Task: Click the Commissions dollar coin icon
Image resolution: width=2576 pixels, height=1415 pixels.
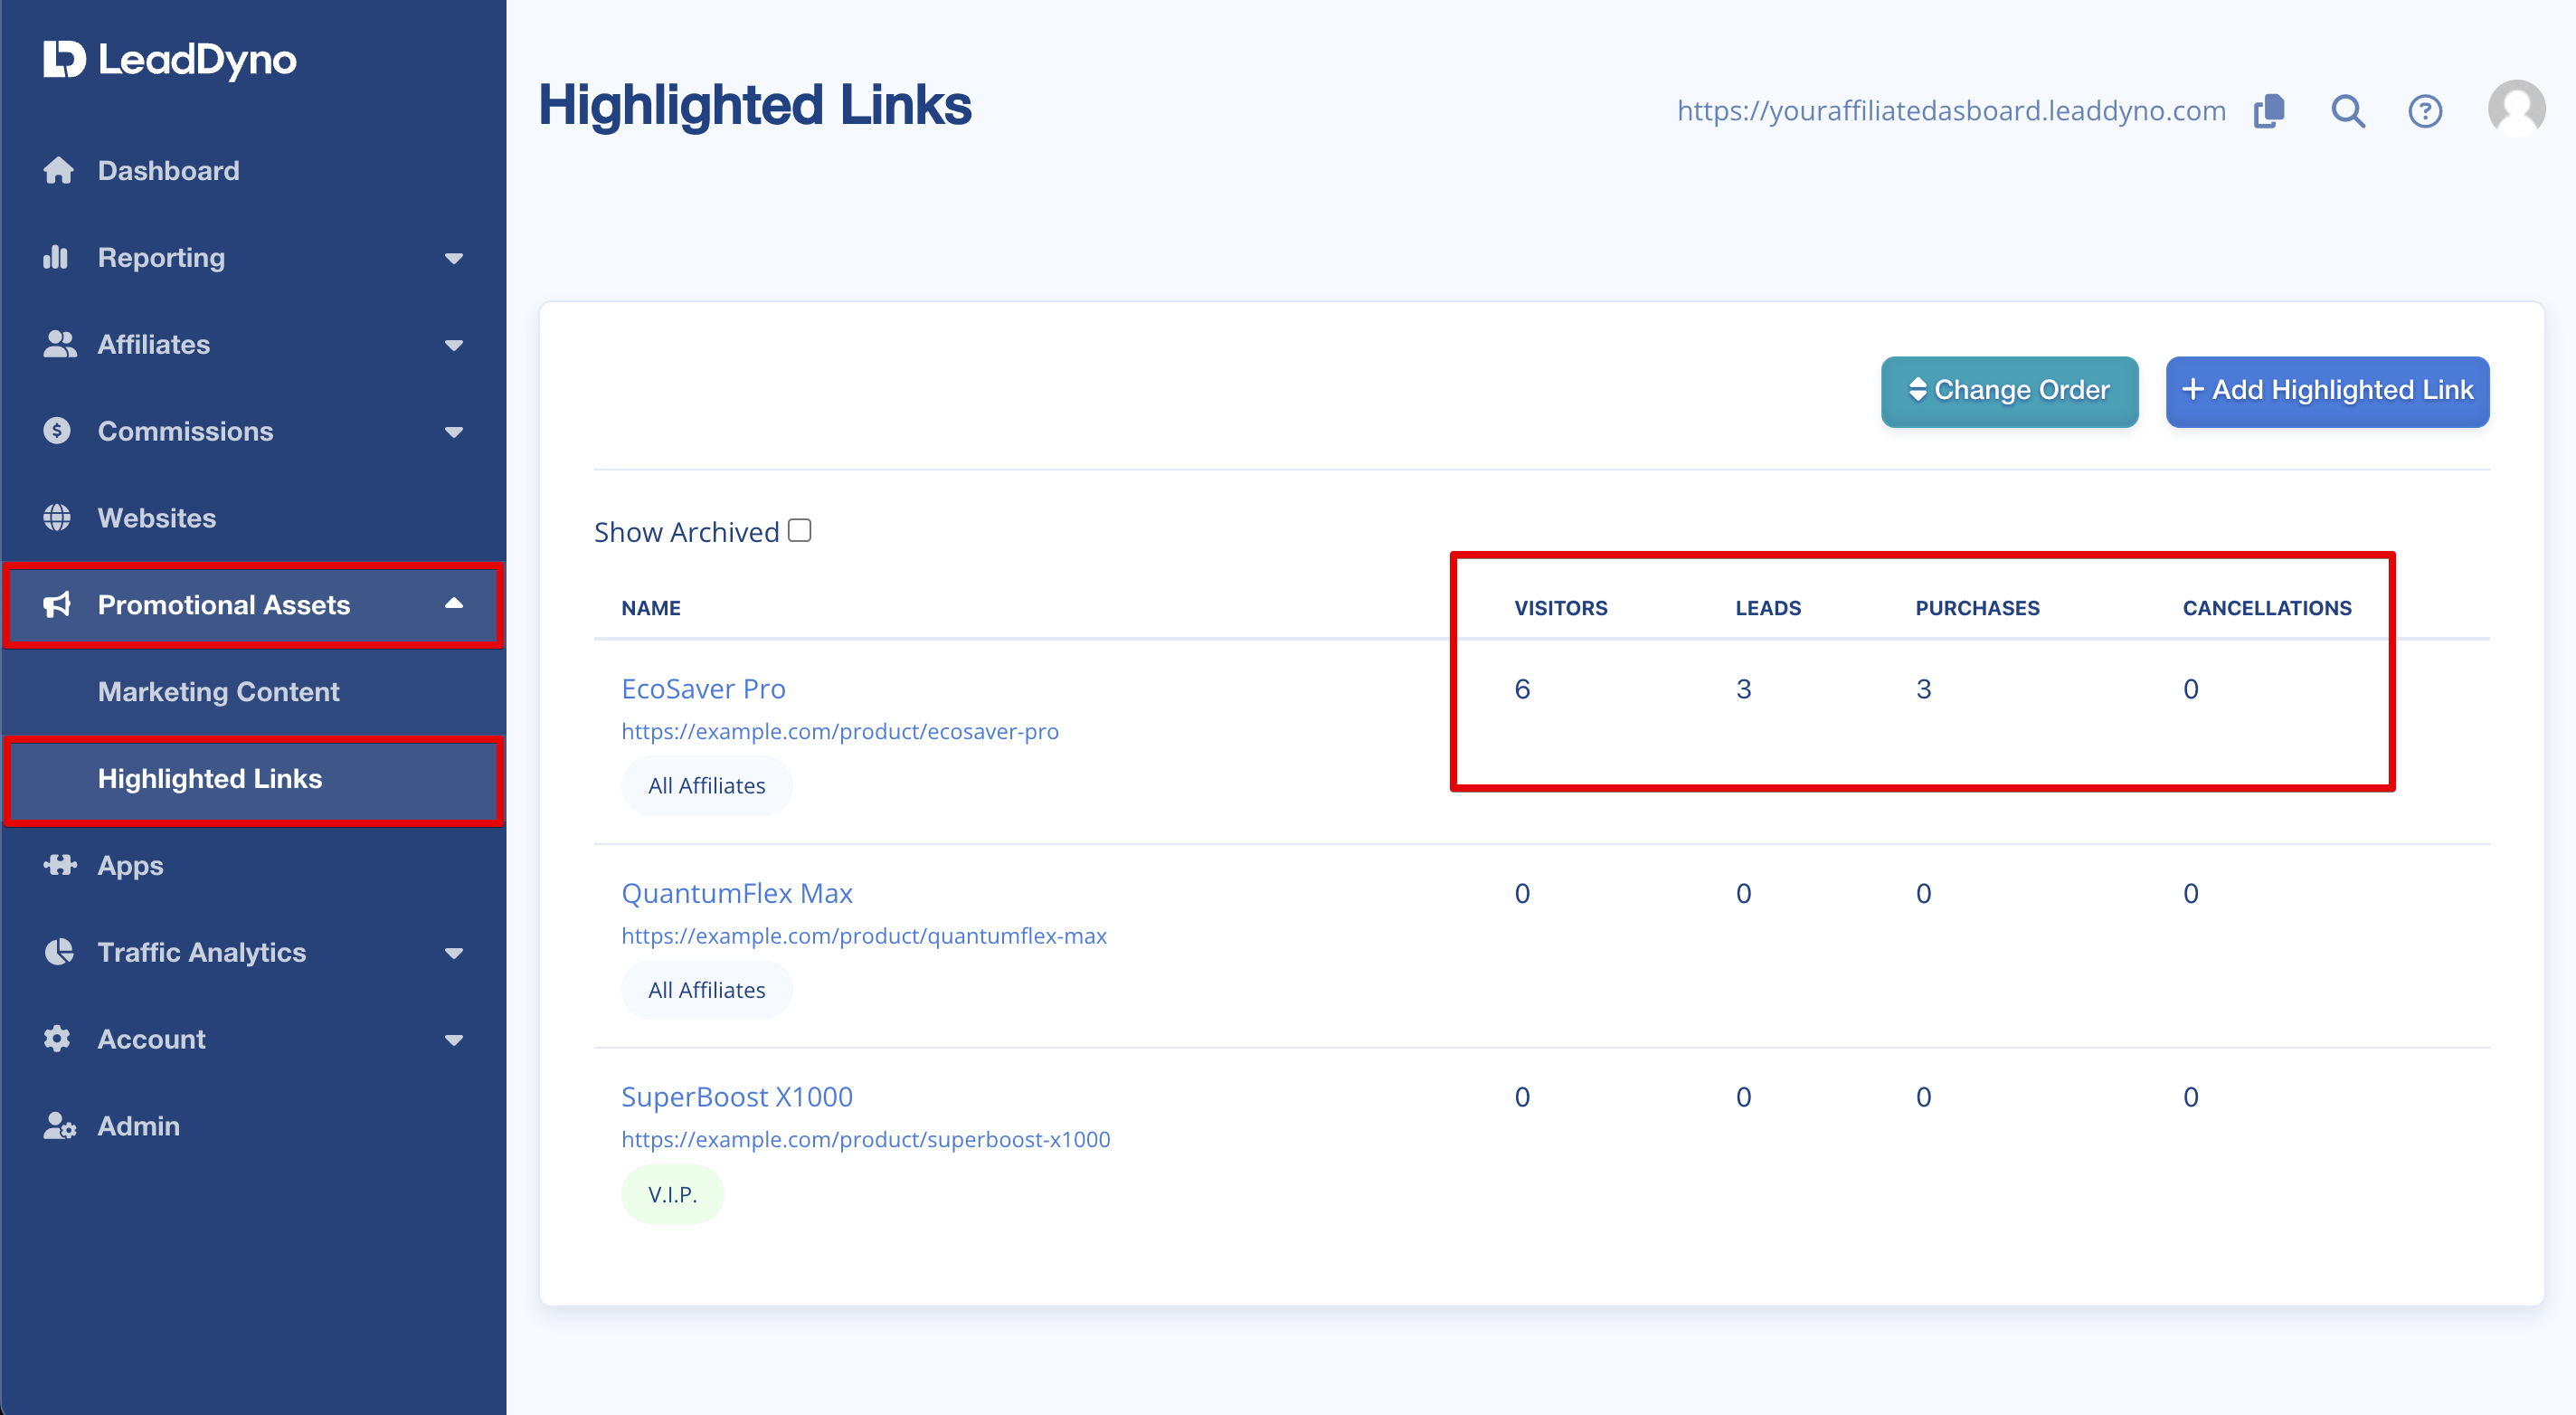Action: click(x=57, y=431)
